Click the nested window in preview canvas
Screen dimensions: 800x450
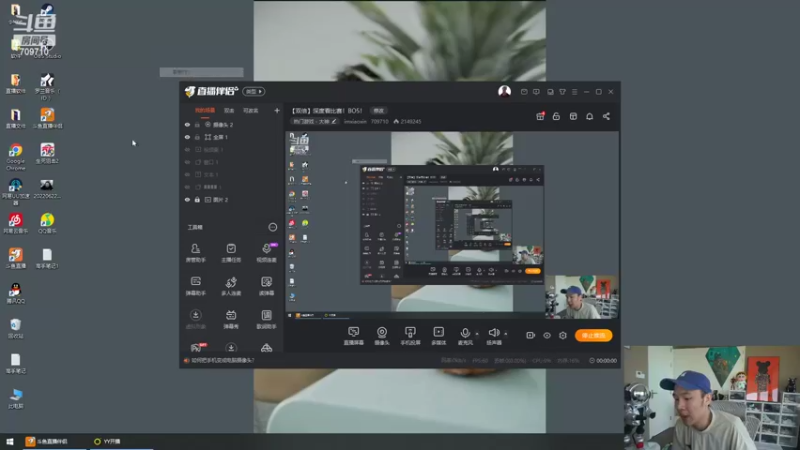pos(452,224)
